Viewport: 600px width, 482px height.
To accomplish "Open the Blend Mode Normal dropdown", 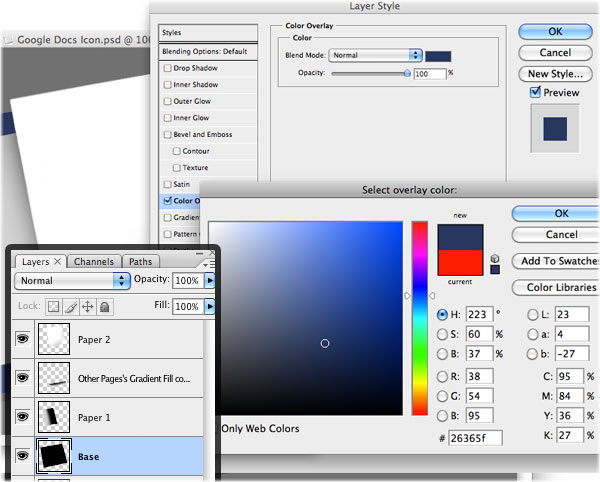I will point(375,55).
